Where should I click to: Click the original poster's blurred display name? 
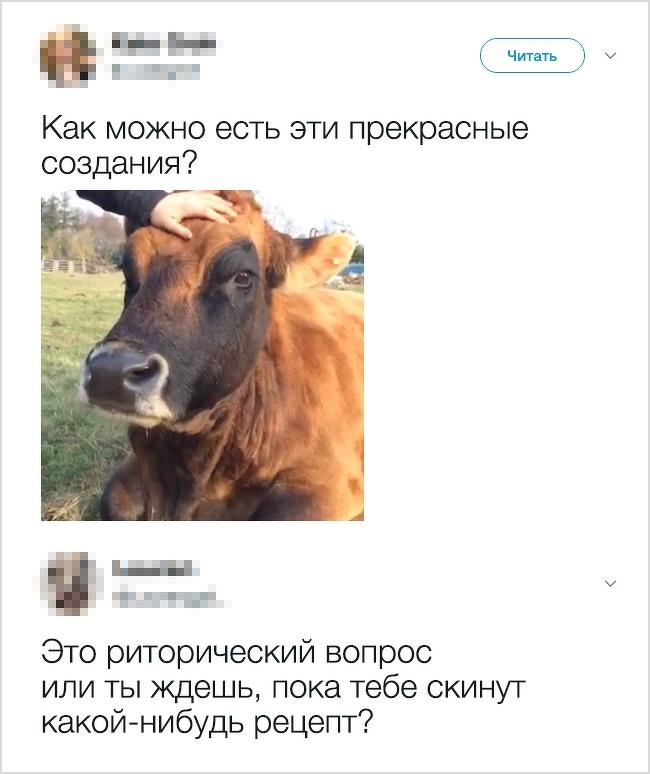pyautogui.click(x=164, y=43)
